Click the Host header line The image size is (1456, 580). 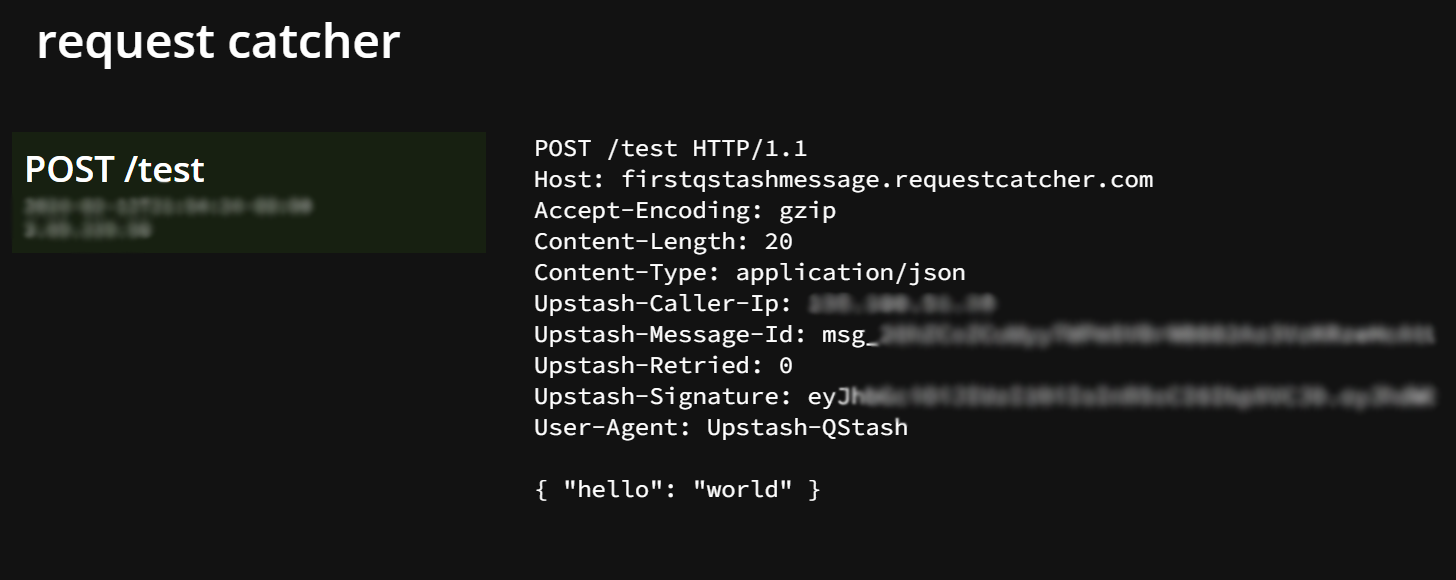[843, 180]
